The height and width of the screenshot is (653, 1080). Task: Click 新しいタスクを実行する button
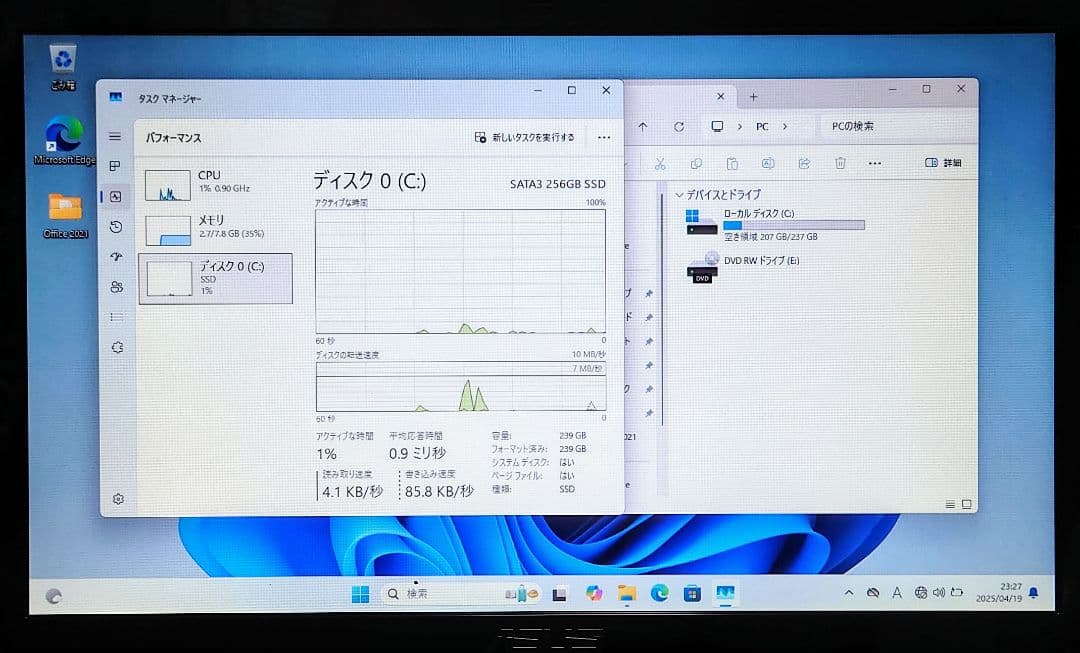[524, 138]
